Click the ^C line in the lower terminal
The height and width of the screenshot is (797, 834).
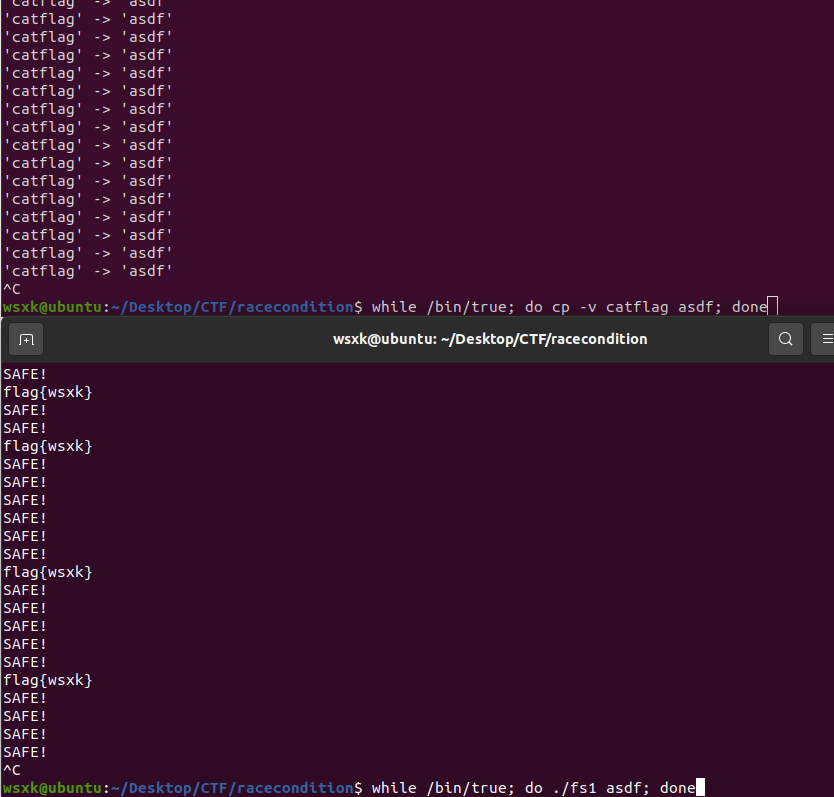[x=12, y=770]
